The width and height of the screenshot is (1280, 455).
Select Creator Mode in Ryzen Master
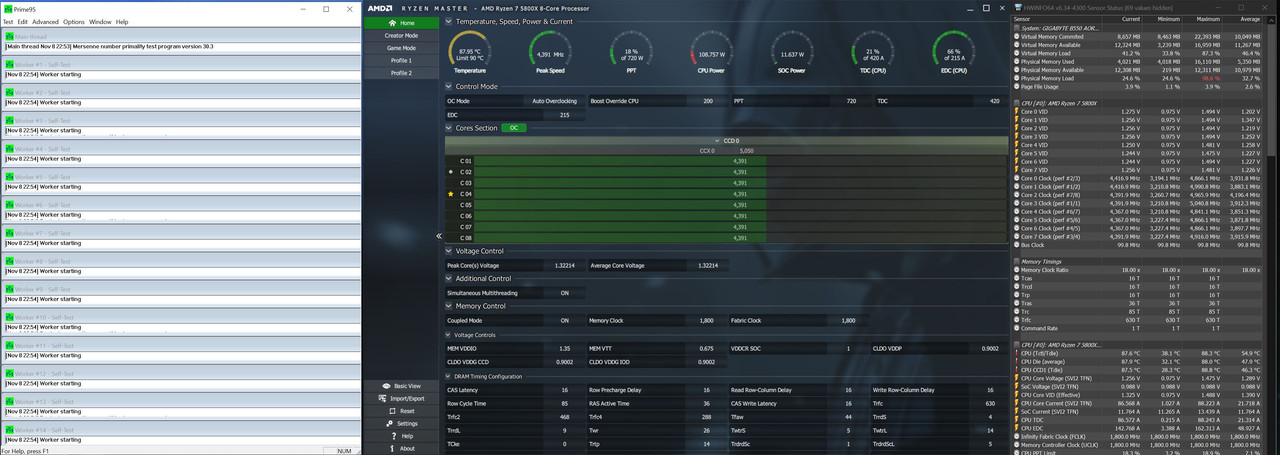(x=401, y=35)
